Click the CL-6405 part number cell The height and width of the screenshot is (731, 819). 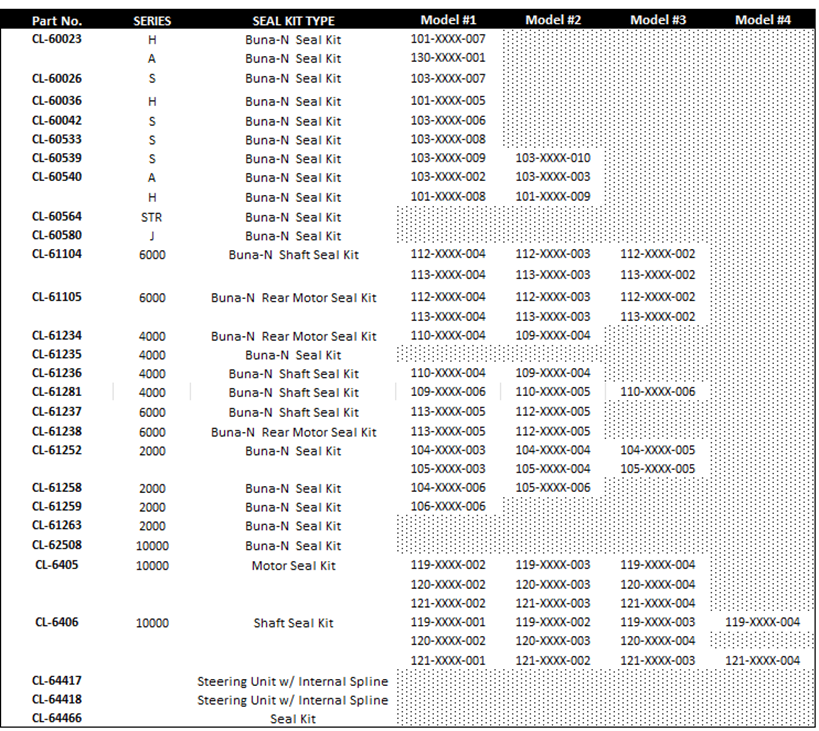(x=57, y=565)
